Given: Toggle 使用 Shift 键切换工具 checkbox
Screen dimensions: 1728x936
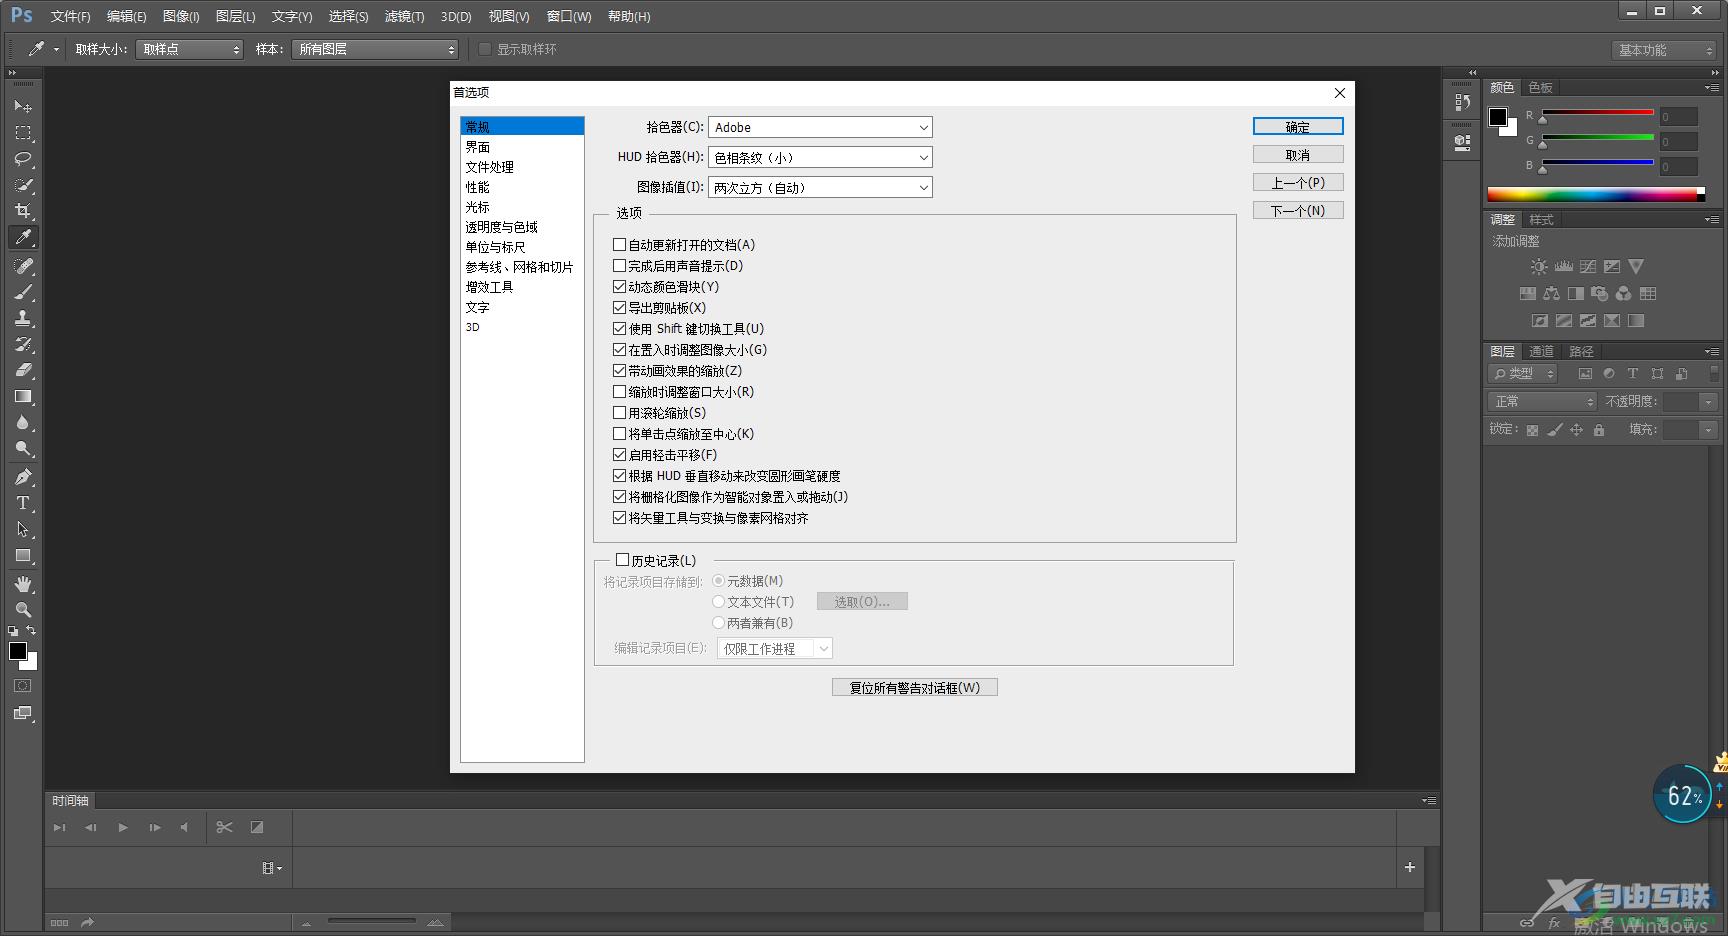Looking at the screenshot, I should click(619, 328).
